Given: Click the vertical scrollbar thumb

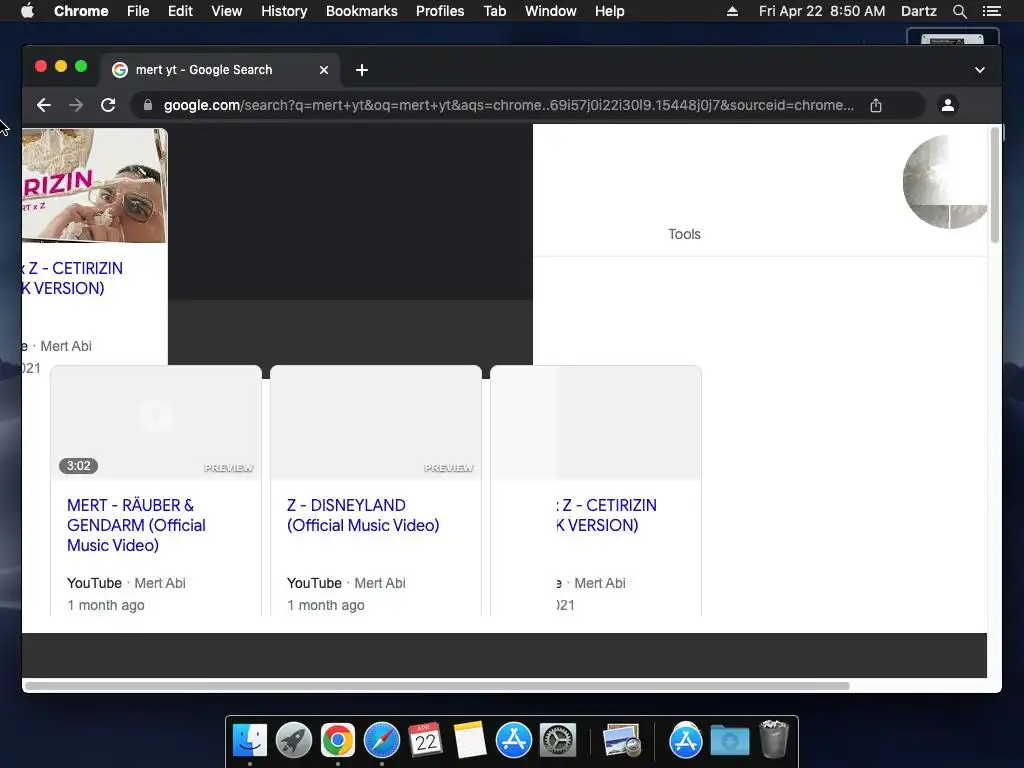Looking at the screenshot, I should (995, 185).
